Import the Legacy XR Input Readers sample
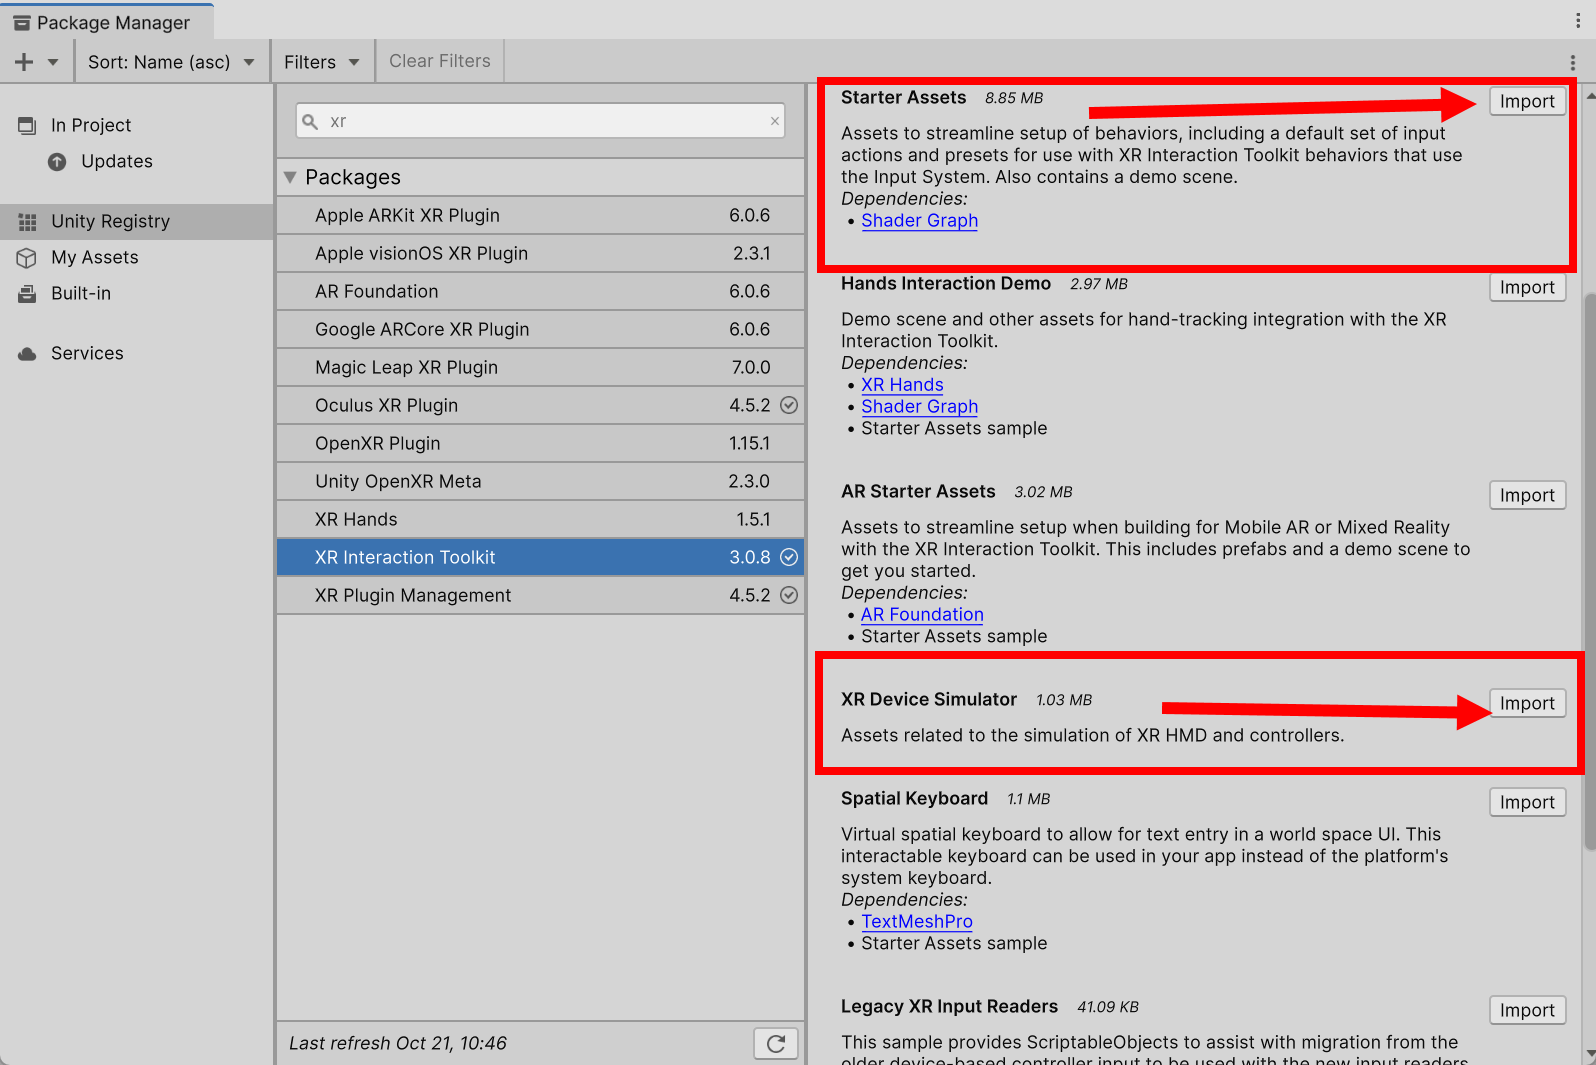Viewport: 1596px width, 1065px height. [x=1527, y=1010]
